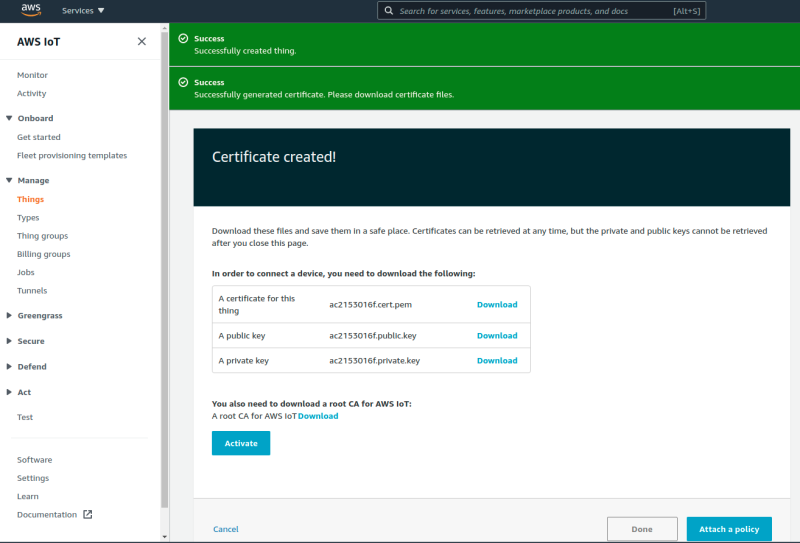Click the AWS logo icon
800x543 pixels.
click(x=31, y=10)
